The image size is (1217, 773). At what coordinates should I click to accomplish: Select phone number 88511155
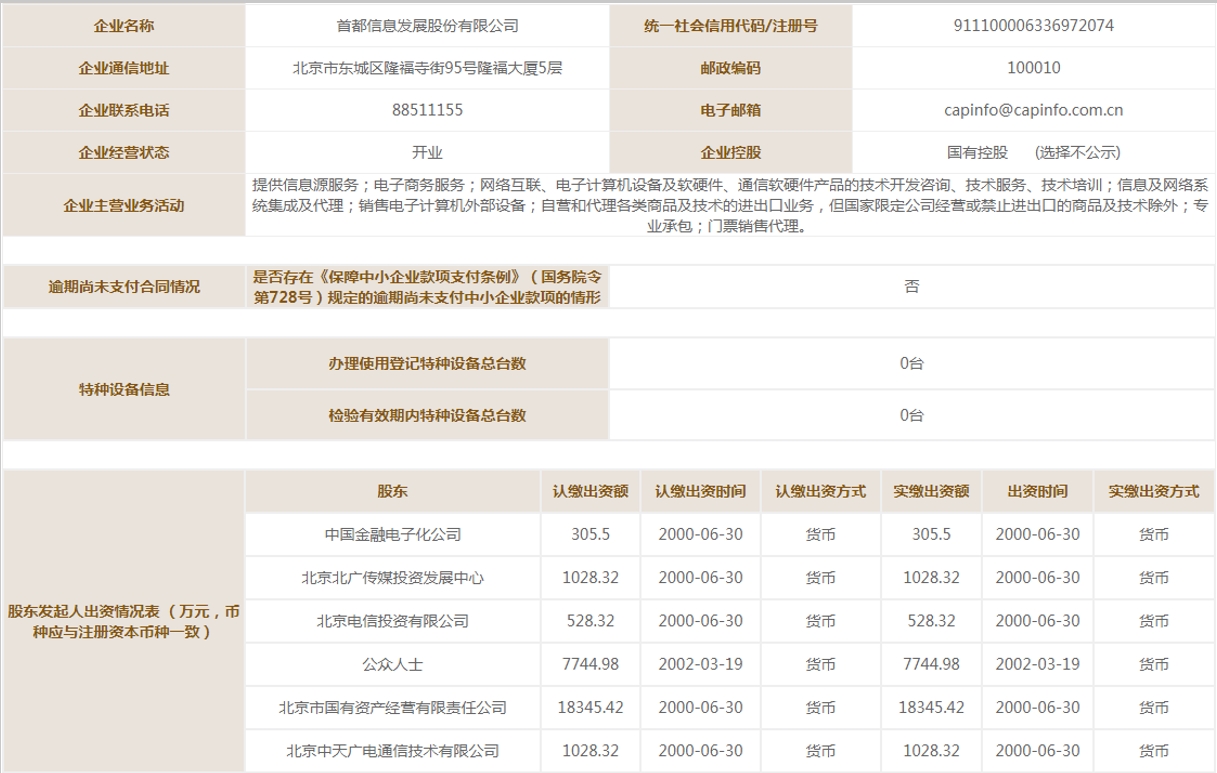click(427, 110)
